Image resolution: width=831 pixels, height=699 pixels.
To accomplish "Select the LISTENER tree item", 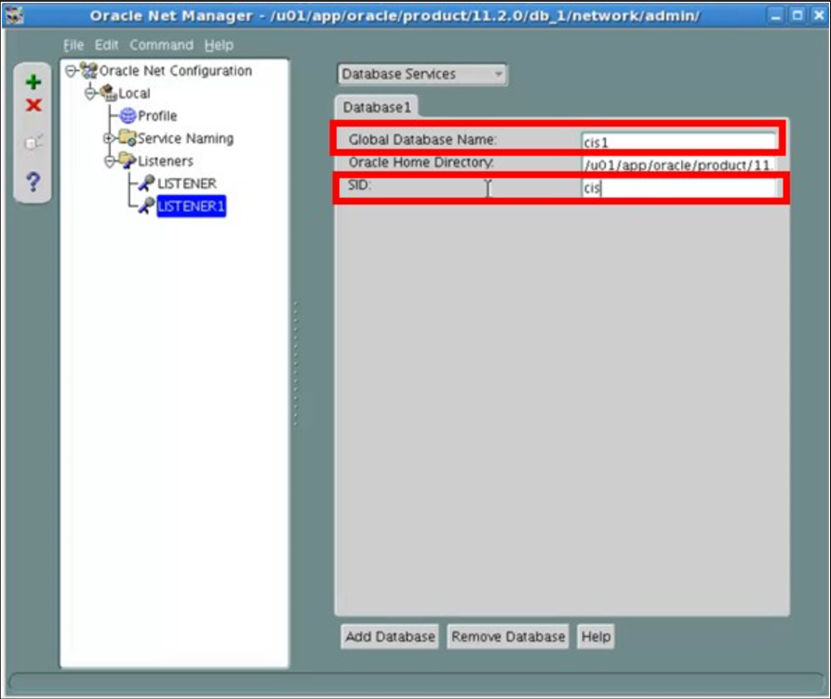I will coord(187,183).
